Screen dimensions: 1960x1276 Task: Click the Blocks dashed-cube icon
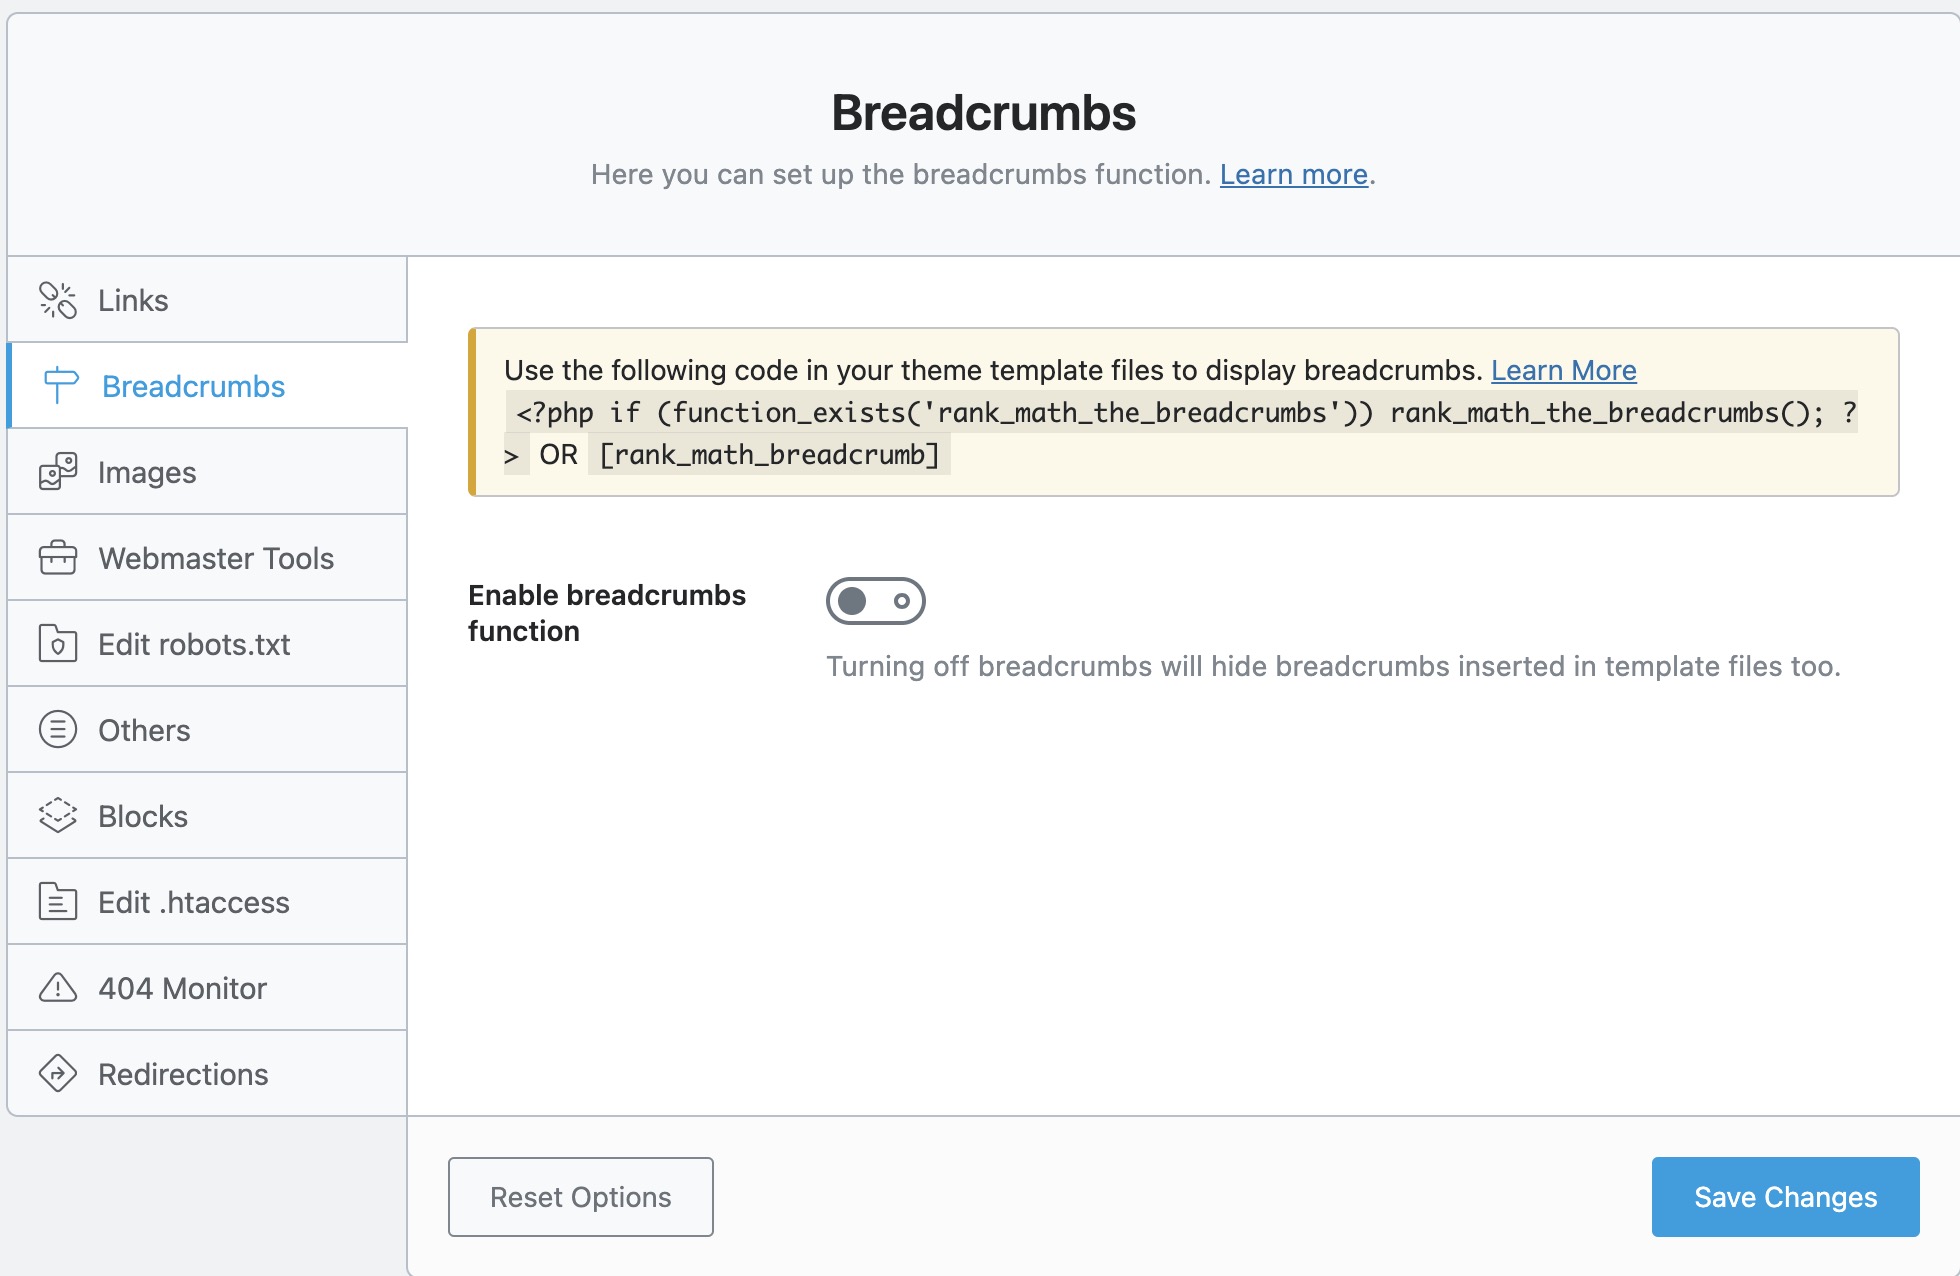58,816
